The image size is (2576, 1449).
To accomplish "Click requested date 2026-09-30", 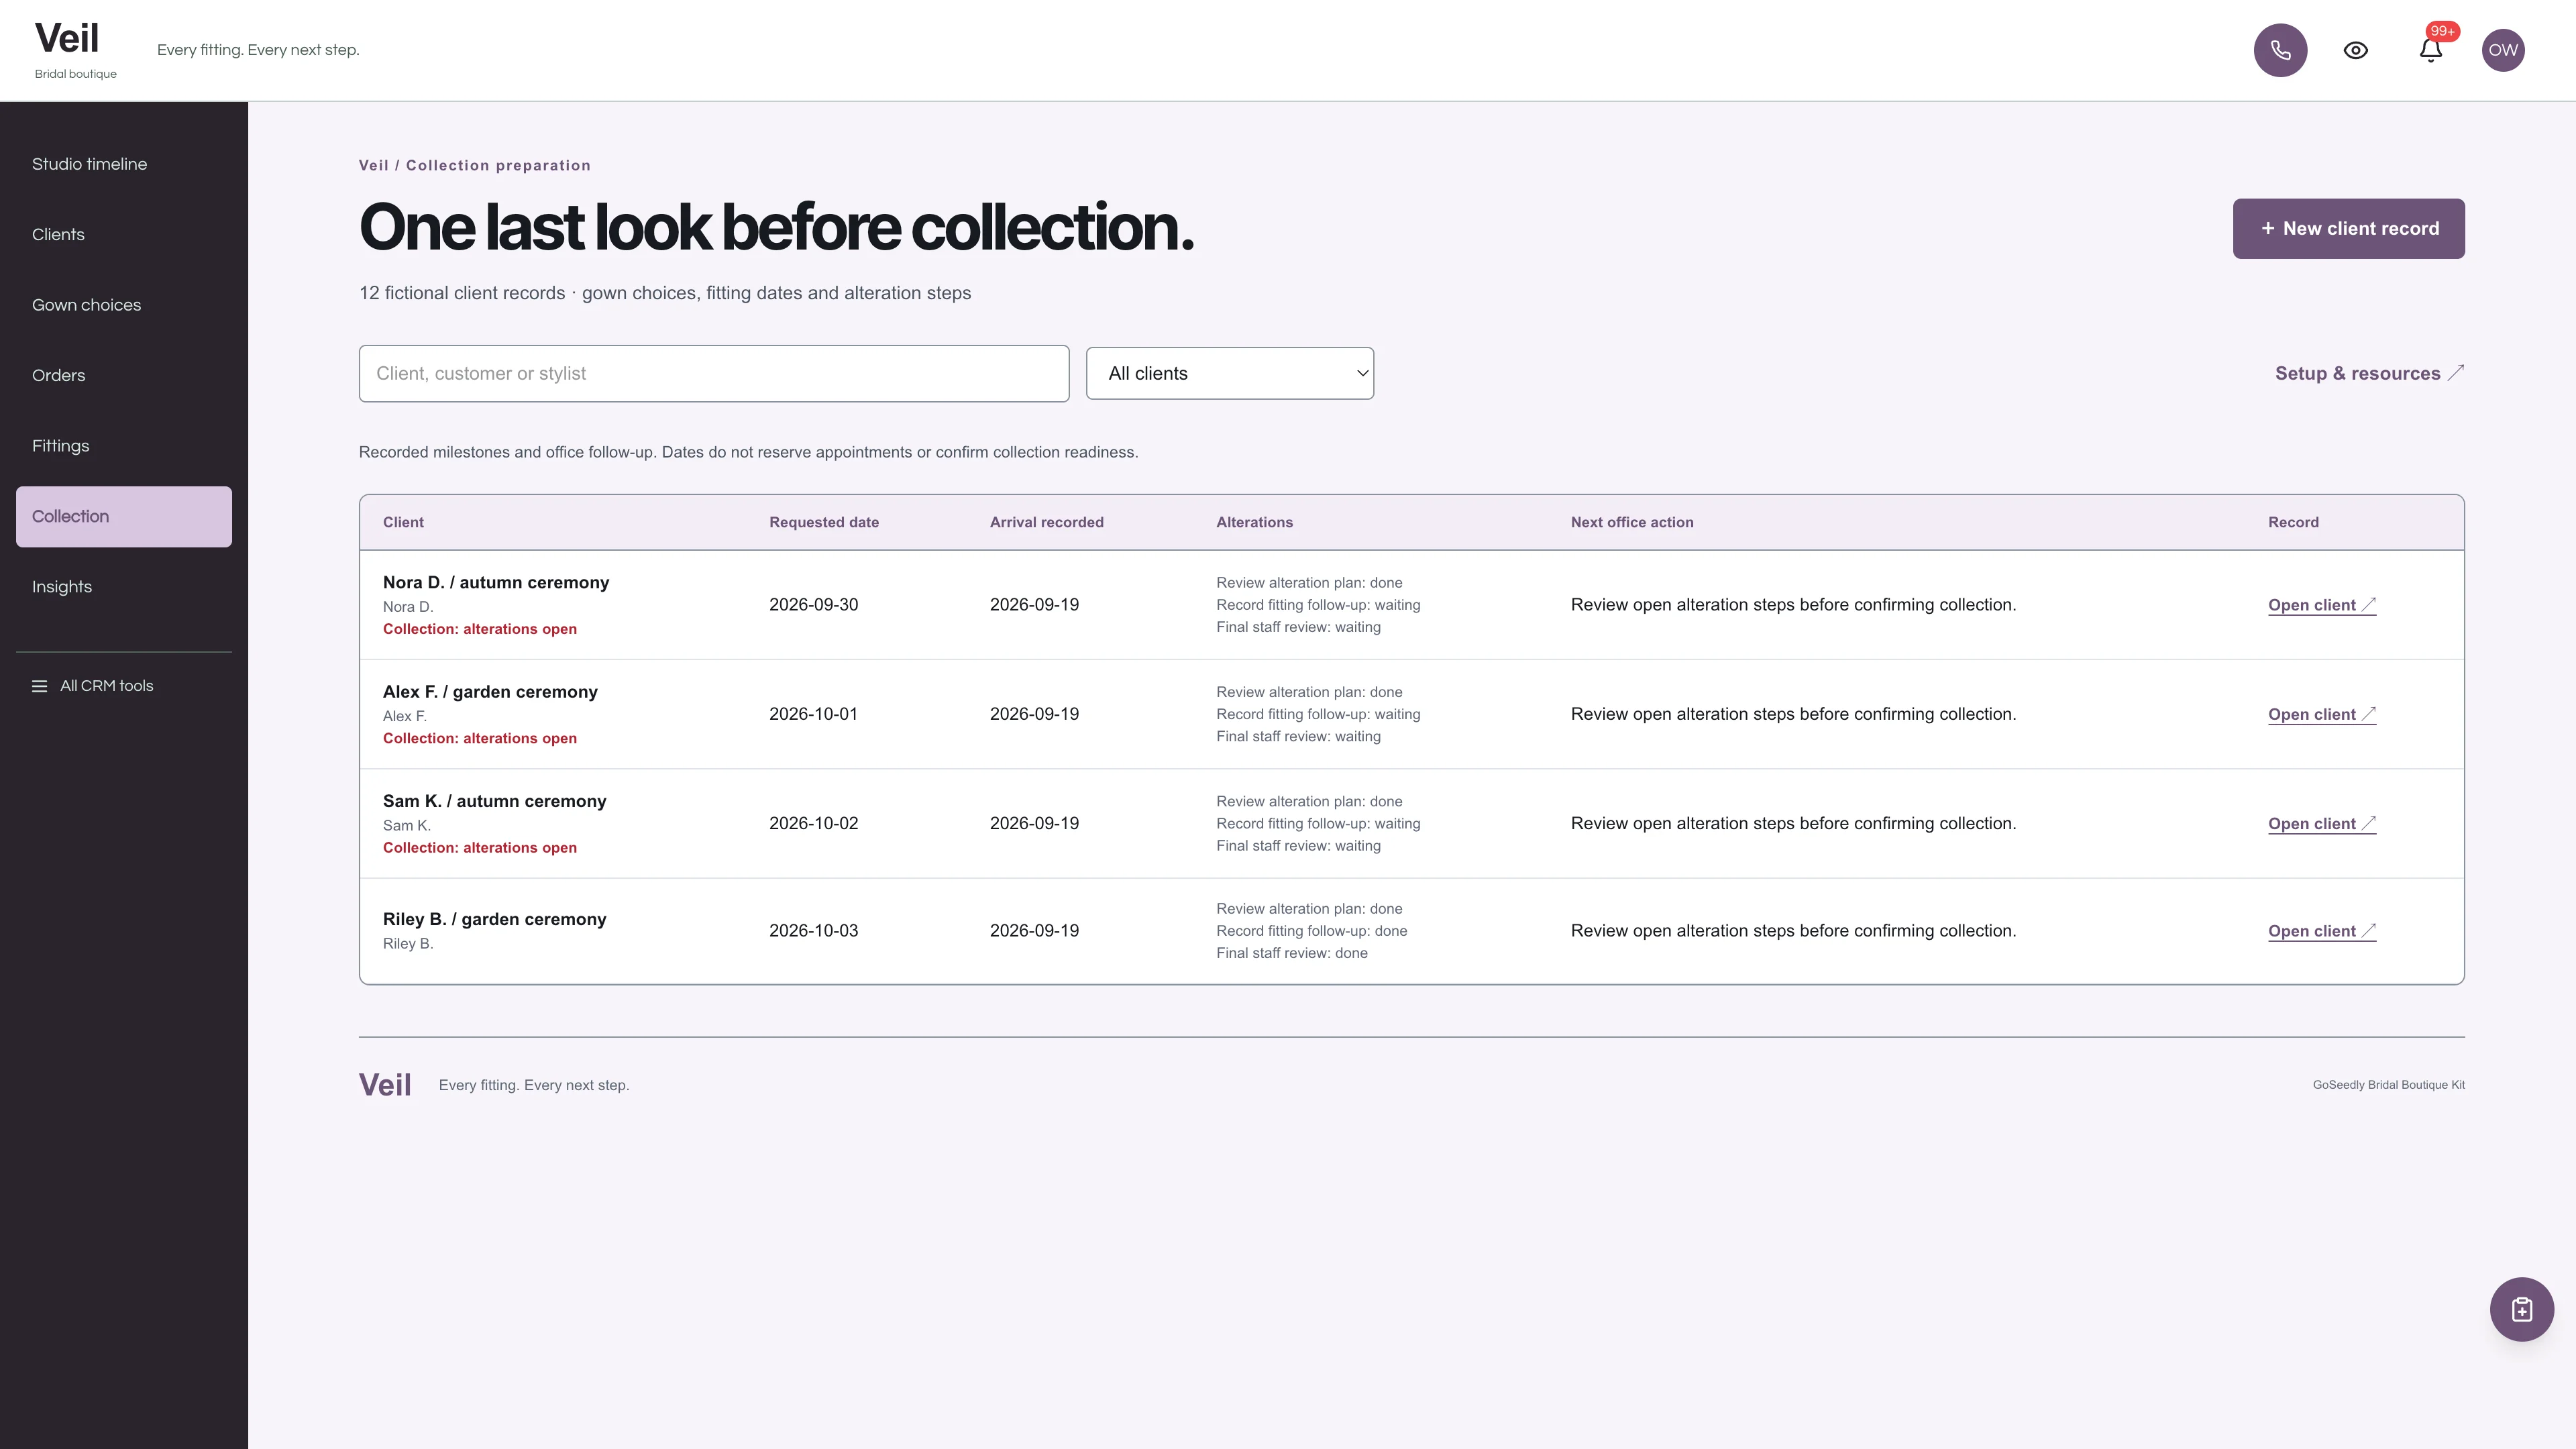I will tap(813, 605).
